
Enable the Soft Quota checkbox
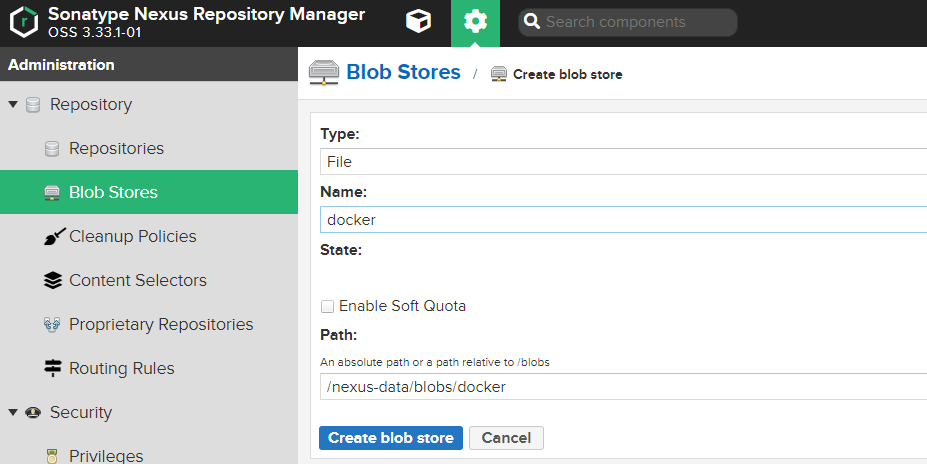327,306
